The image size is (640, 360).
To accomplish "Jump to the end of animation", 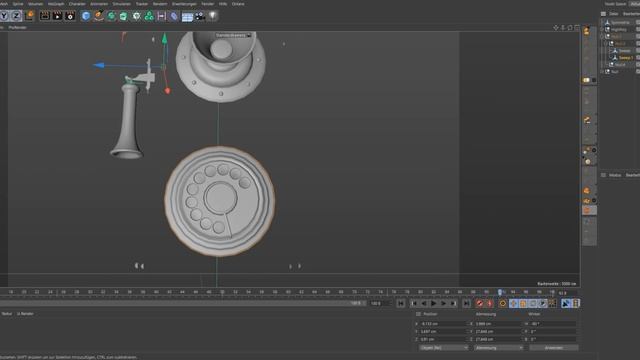I will (466, 303).
